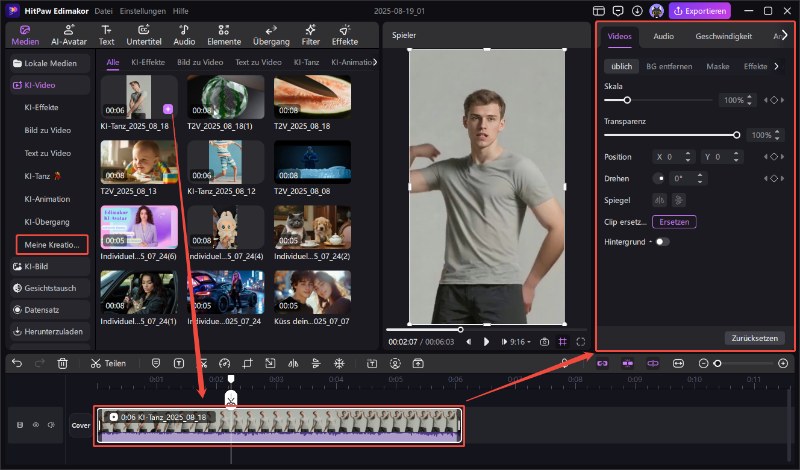The width and height of the screenshot is (800, 470).
Task: Click the Teilen split tool
Action: tap(108, 363)
